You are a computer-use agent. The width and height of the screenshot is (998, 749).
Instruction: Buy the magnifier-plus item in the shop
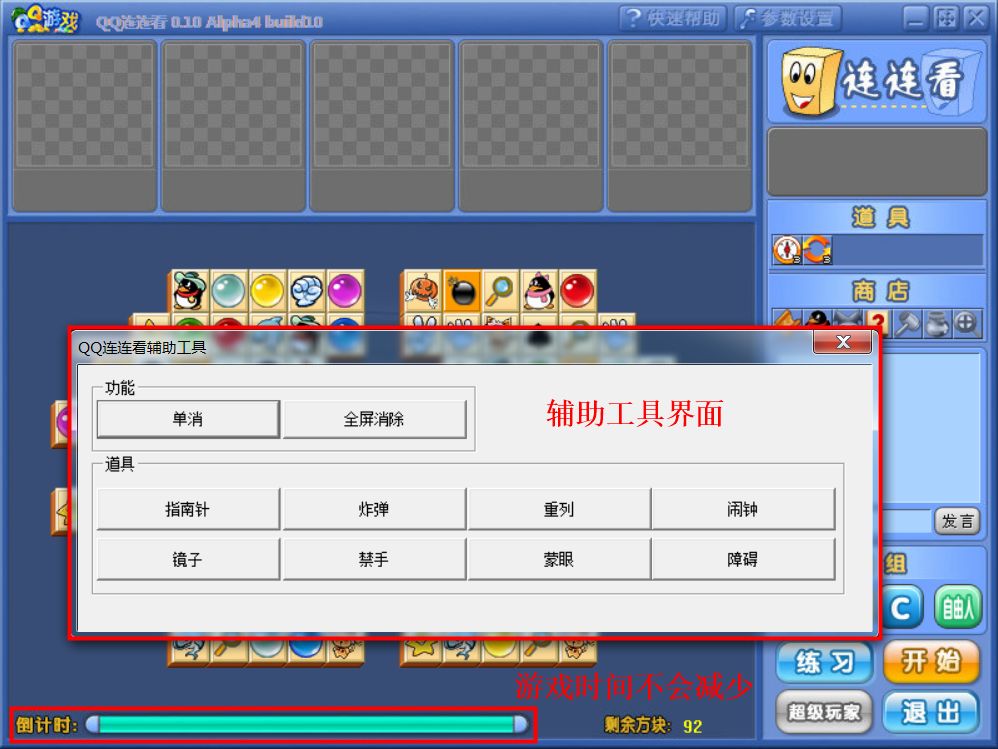pyautogui.click(x=966, y=324)
